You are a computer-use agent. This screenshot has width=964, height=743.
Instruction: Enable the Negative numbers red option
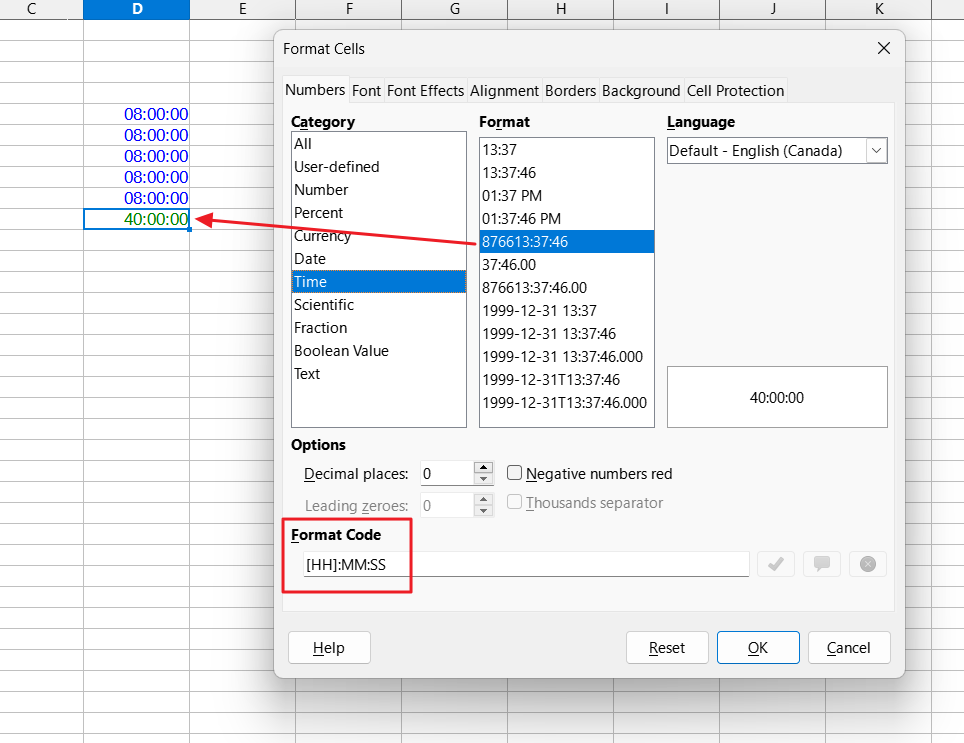tap(514, 472)
